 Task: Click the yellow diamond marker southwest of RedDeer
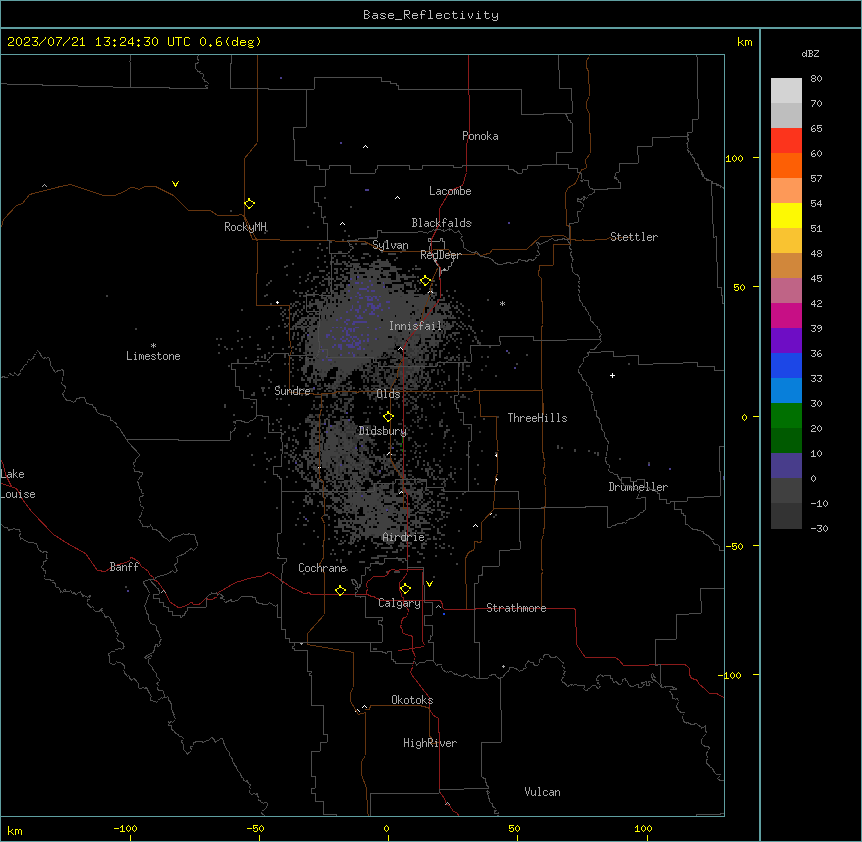coord(426,281)
